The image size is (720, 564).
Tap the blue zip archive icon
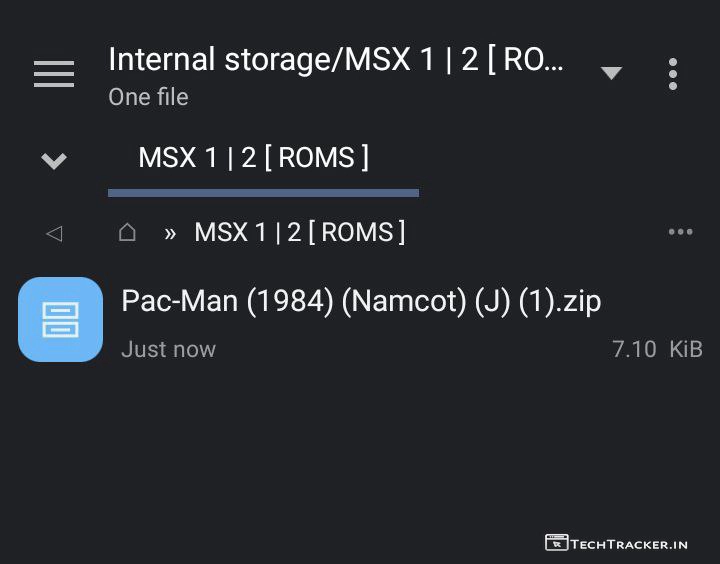(60, 319)
